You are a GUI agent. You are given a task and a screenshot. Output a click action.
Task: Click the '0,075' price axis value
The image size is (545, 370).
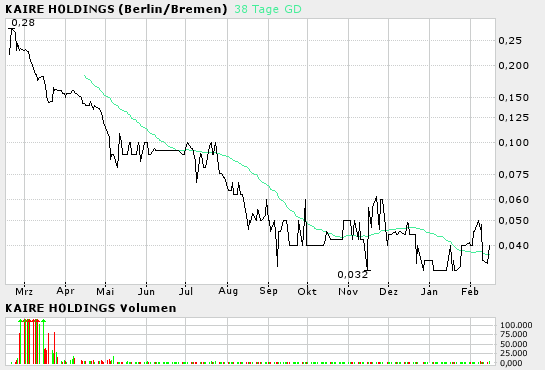[x=513, y=175]
